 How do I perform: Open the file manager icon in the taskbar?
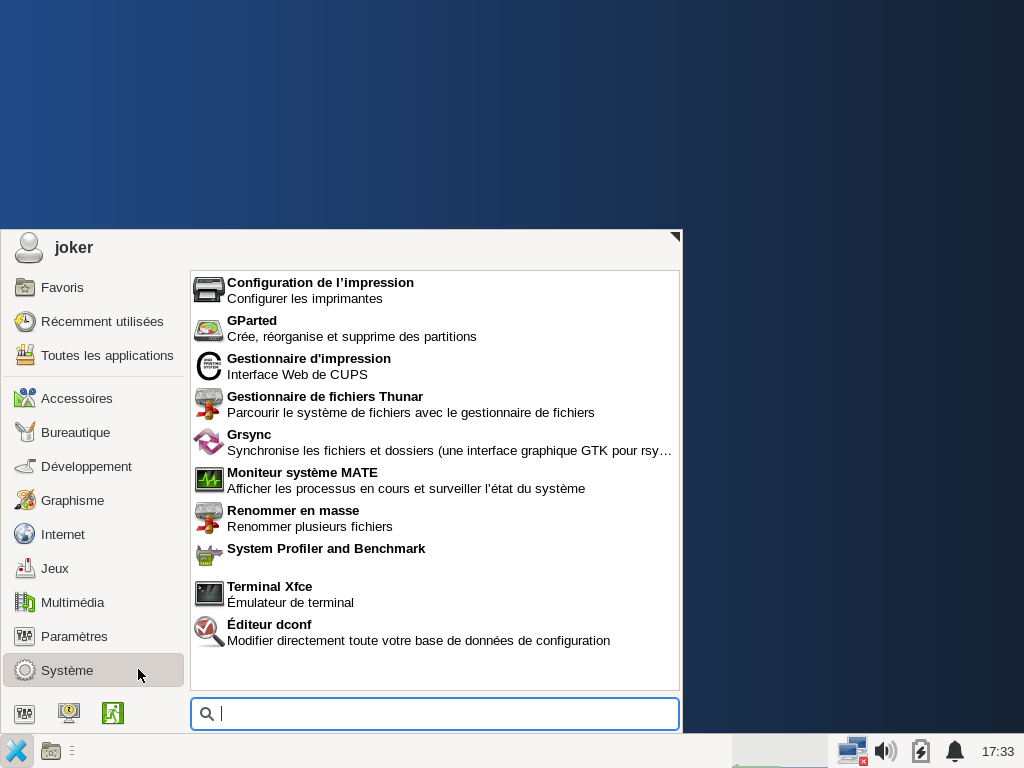point(50,751)
